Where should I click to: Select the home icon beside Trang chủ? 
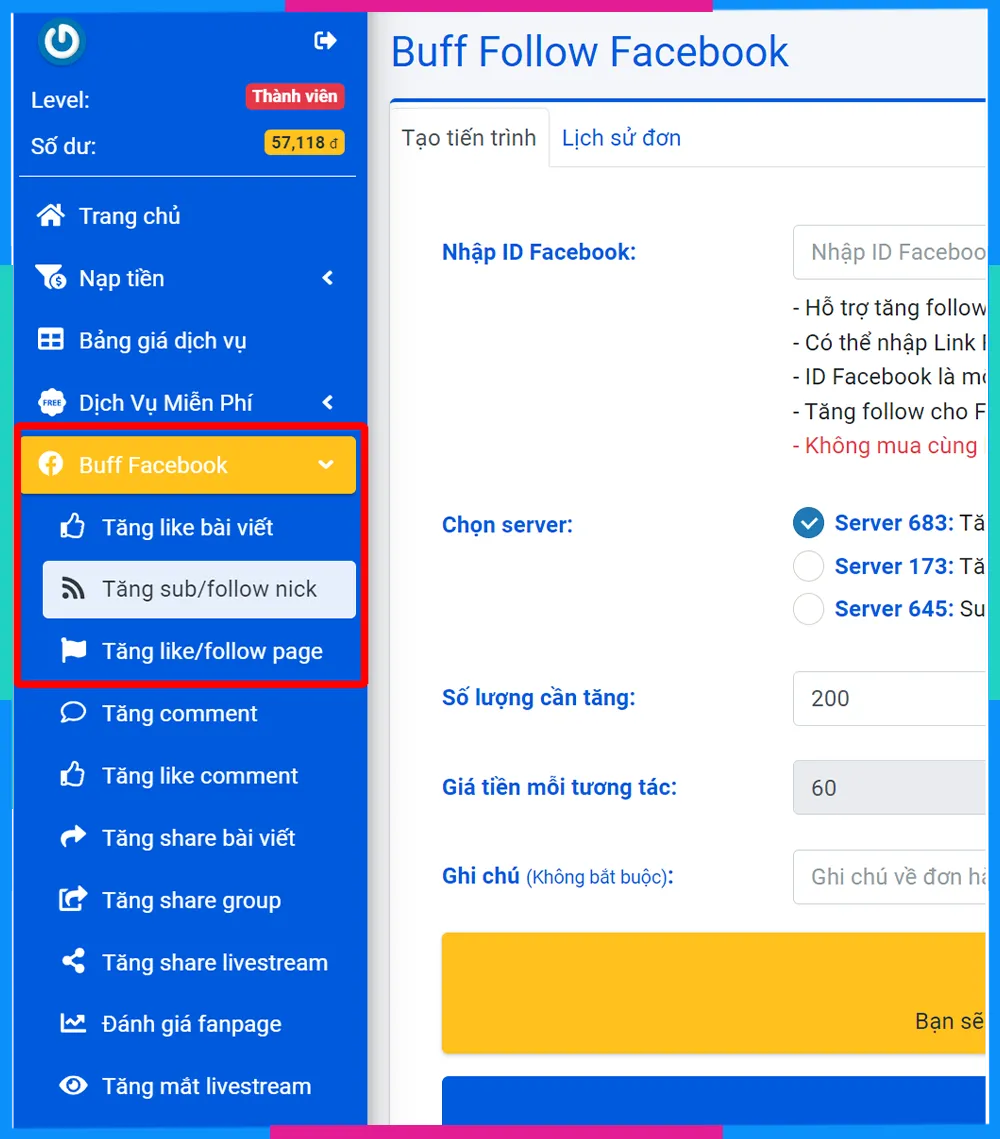point(52,215)
